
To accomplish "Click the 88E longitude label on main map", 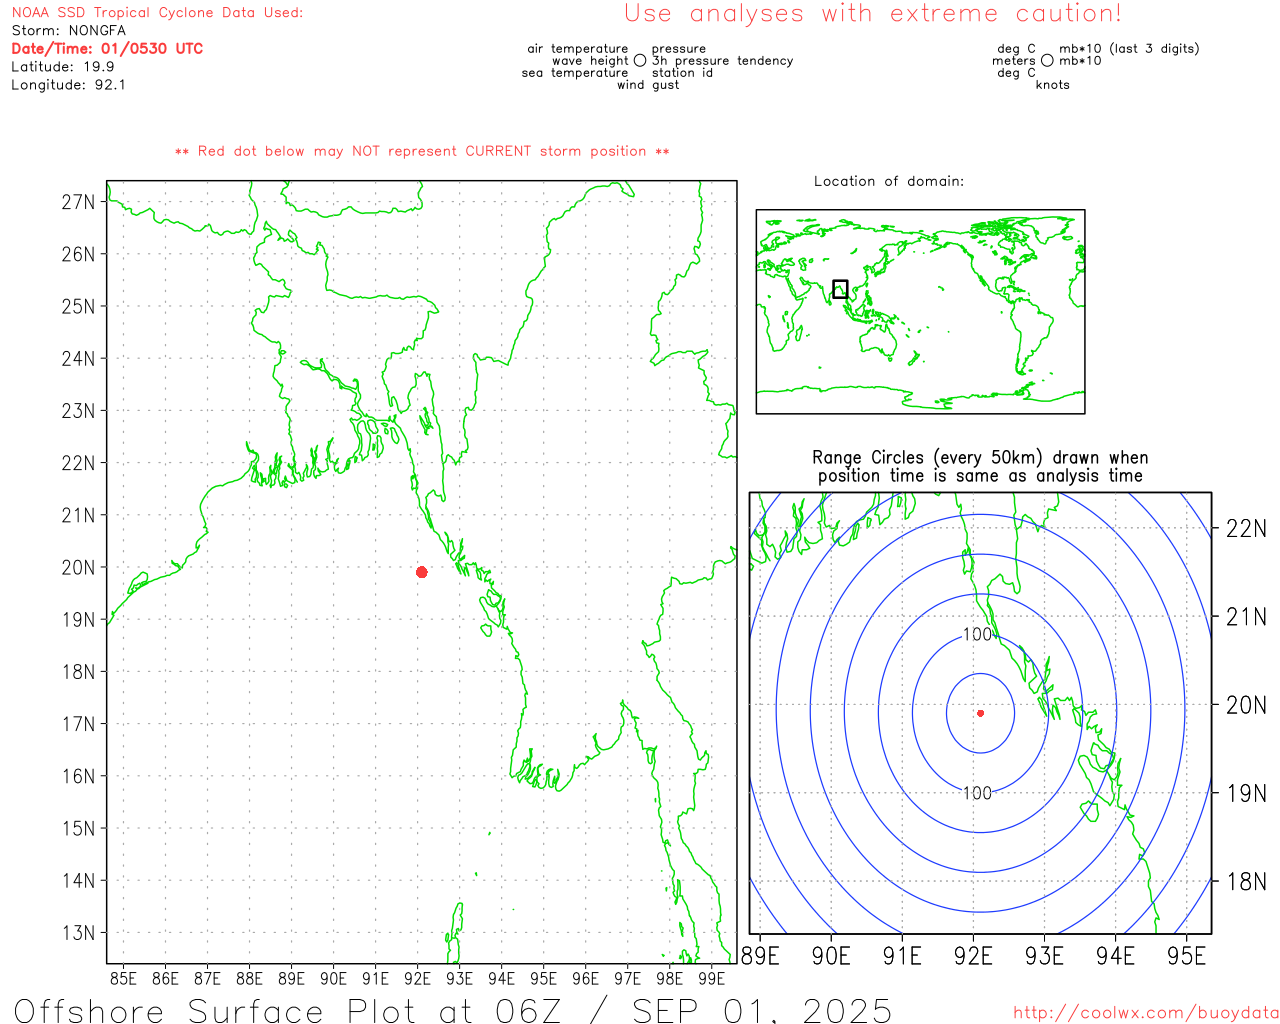I will [x=249, y=978].
